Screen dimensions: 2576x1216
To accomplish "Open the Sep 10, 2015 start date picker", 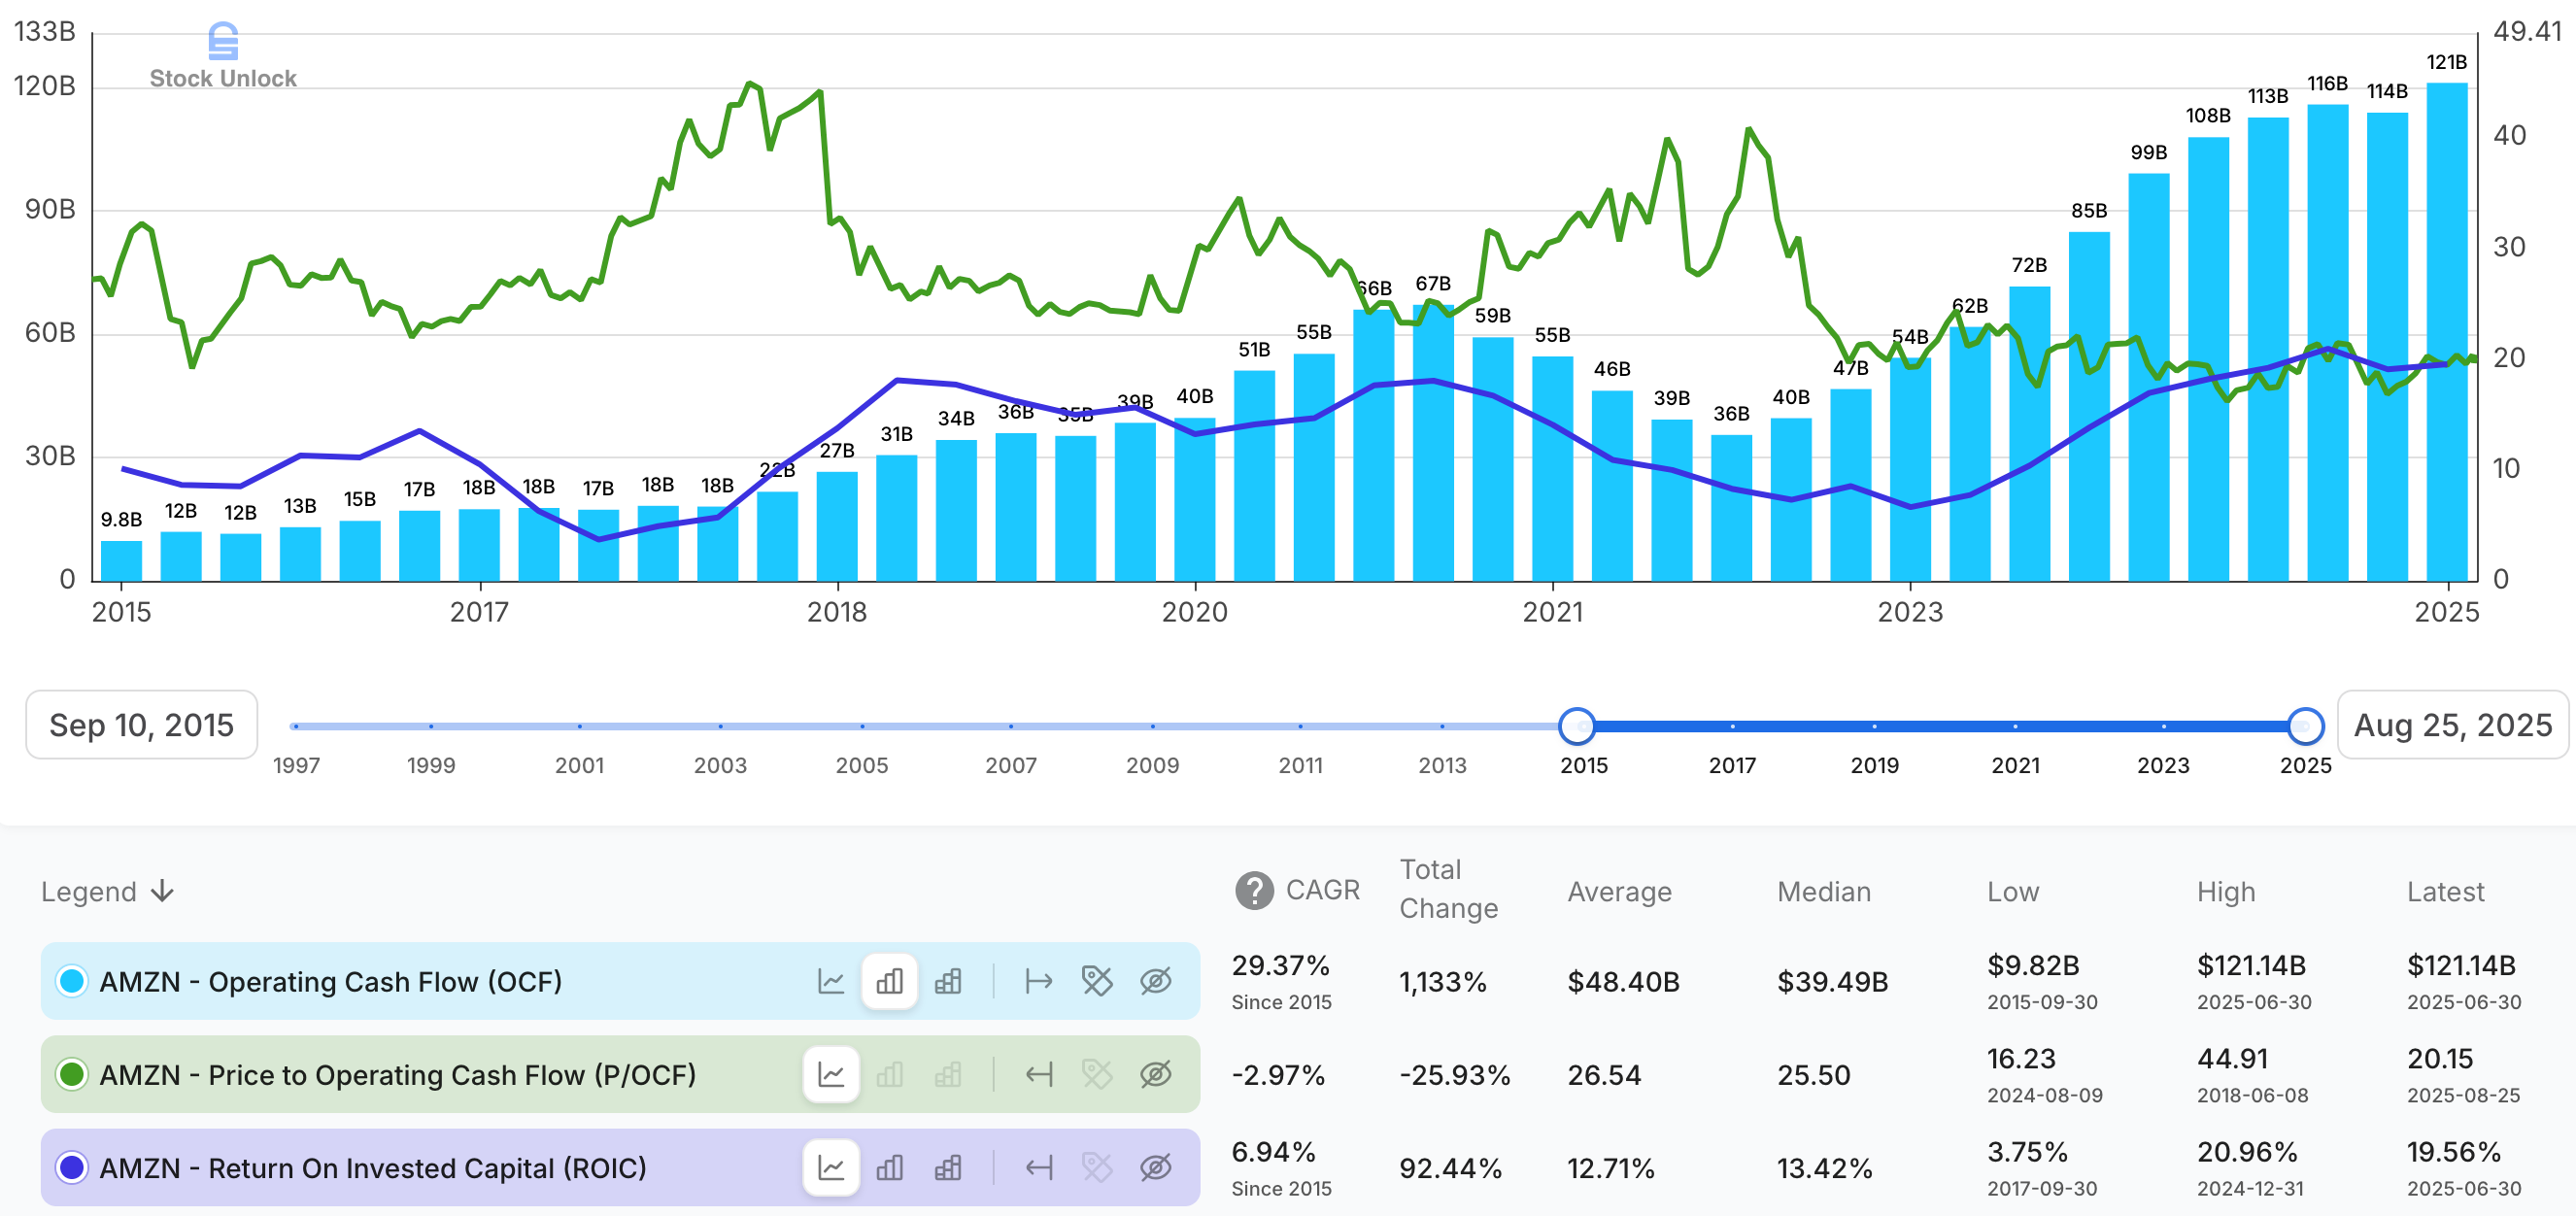I will pyautogui.click(x=141, y=725).
